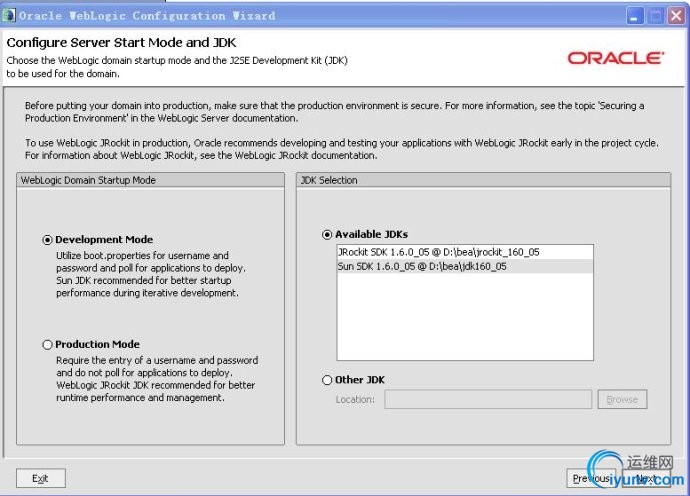Select JRockit SDK 1.6.0_05 in JDK list

click(x=465, y=252)
